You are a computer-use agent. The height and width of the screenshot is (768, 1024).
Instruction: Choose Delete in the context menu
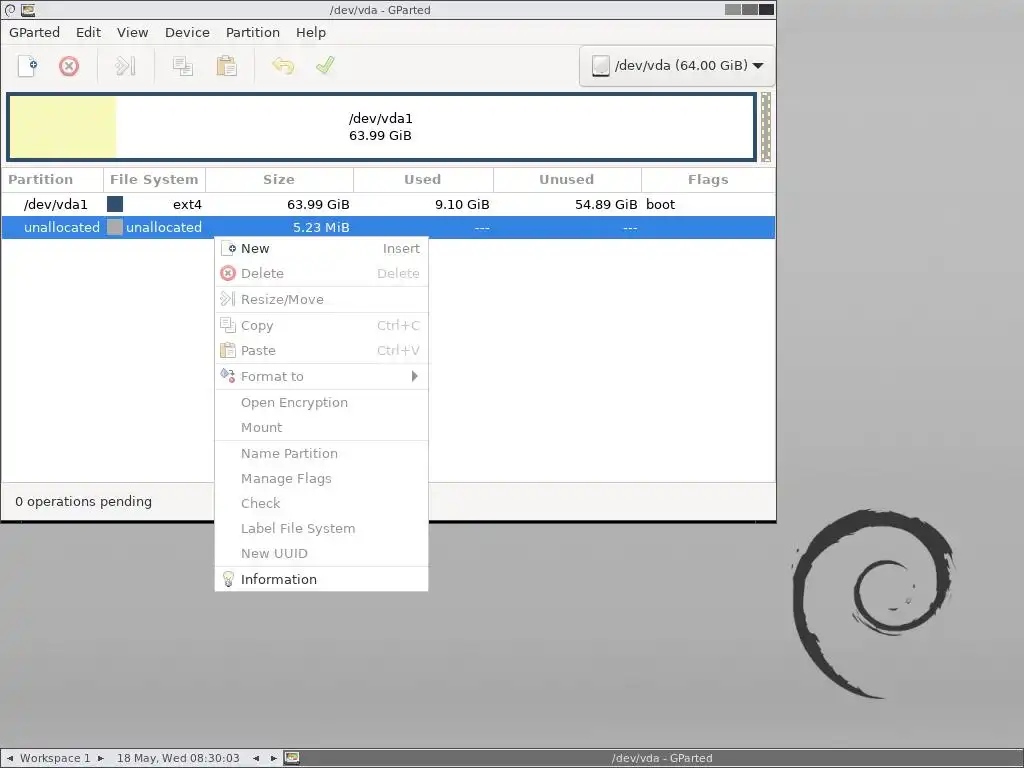321,273
